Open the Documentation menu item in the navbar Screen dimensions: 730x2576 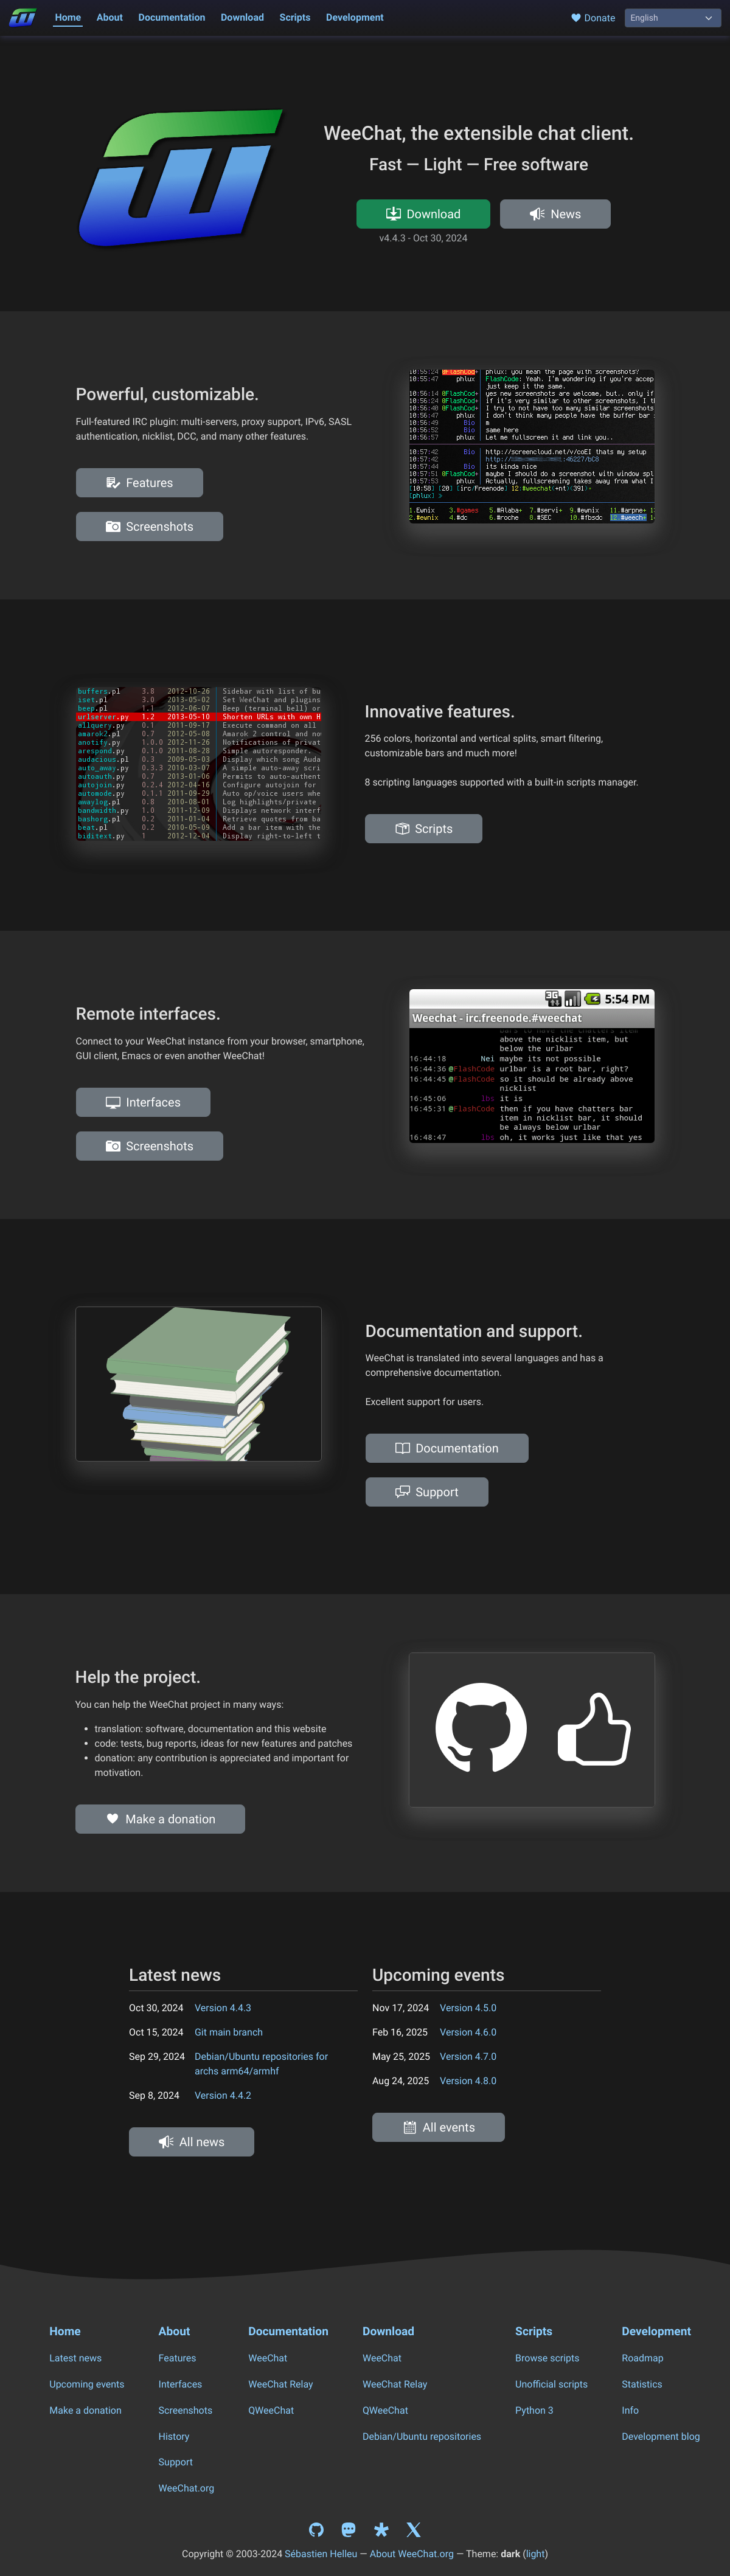tap(171, 17)
